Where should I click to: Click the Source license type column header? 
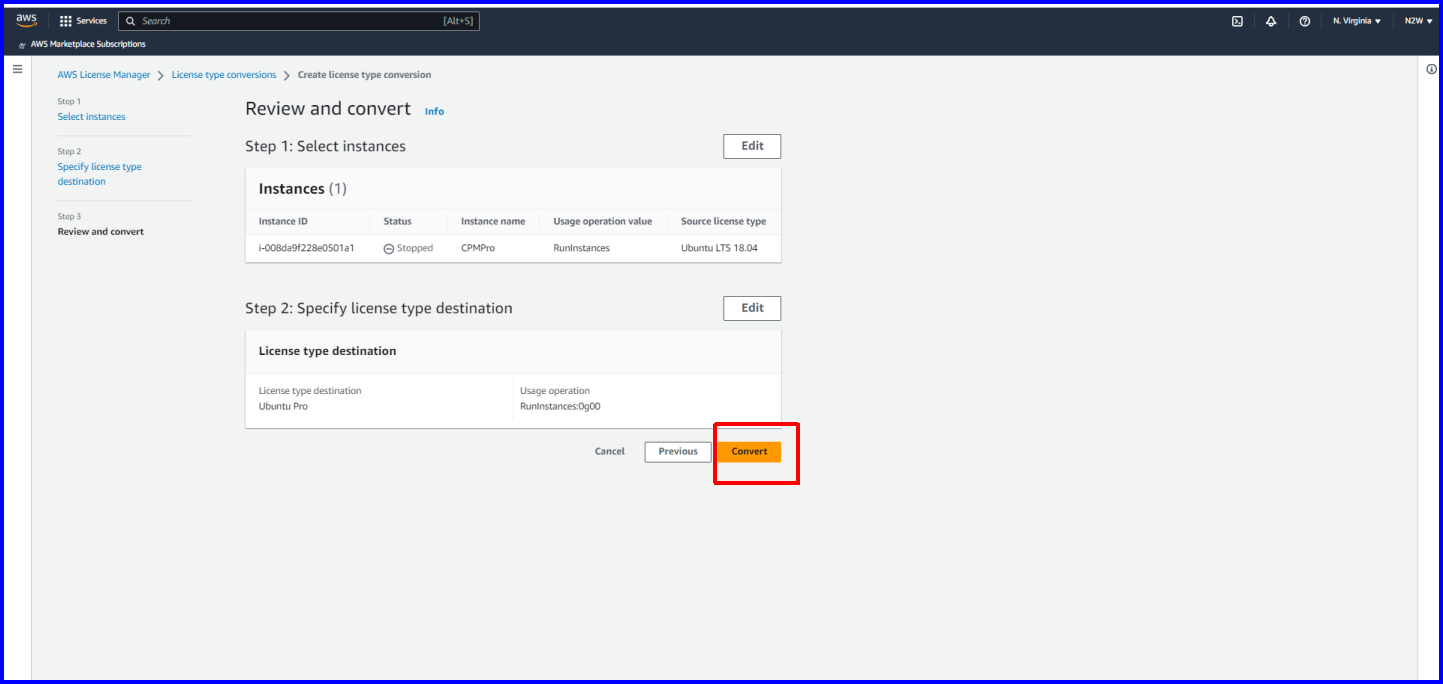(724, 221)
